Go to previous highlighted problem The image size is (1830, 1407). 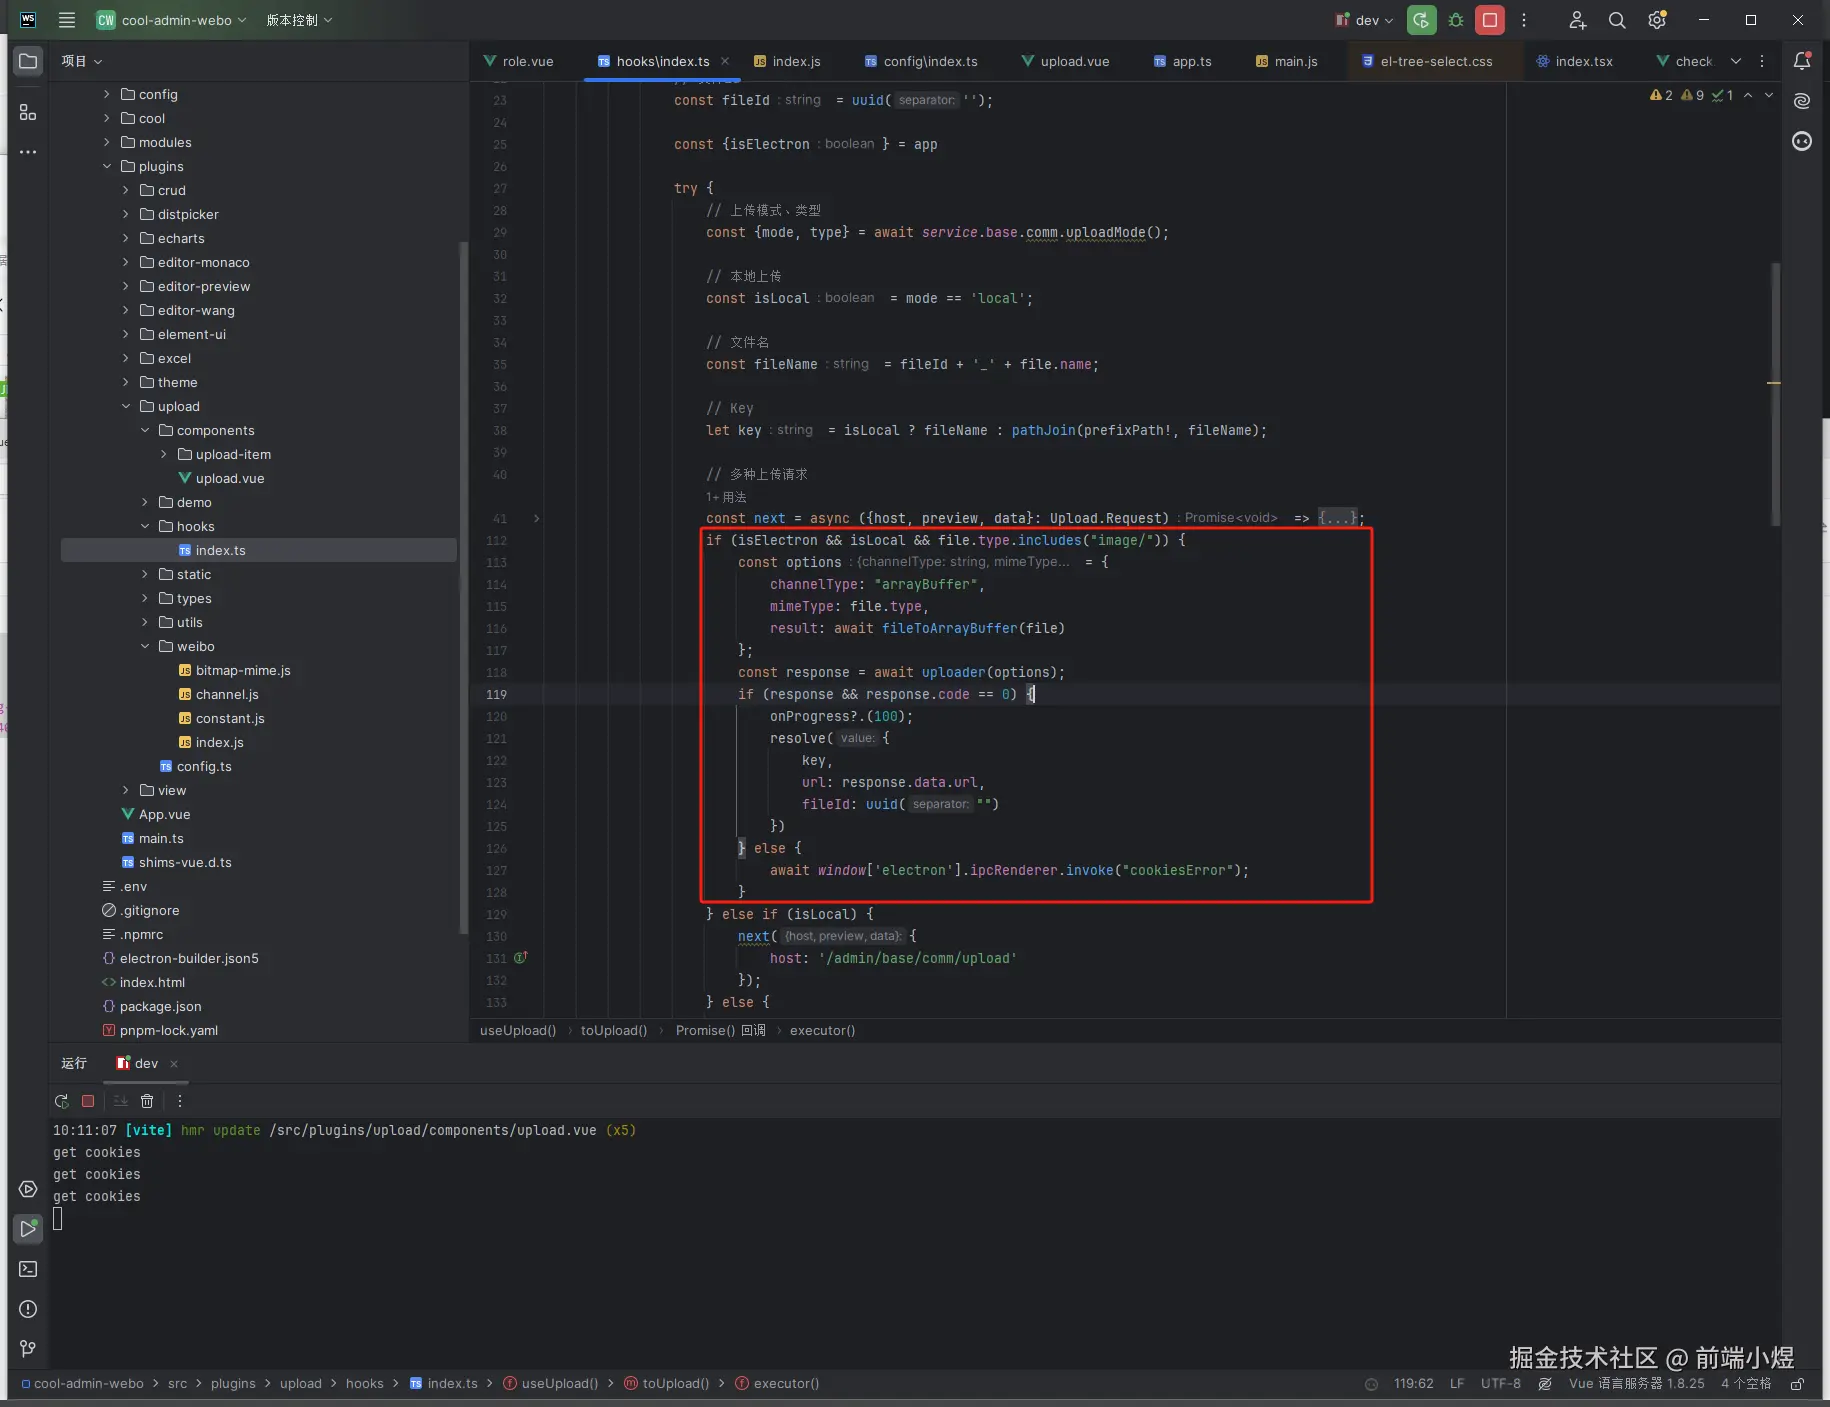[1748, 95]
